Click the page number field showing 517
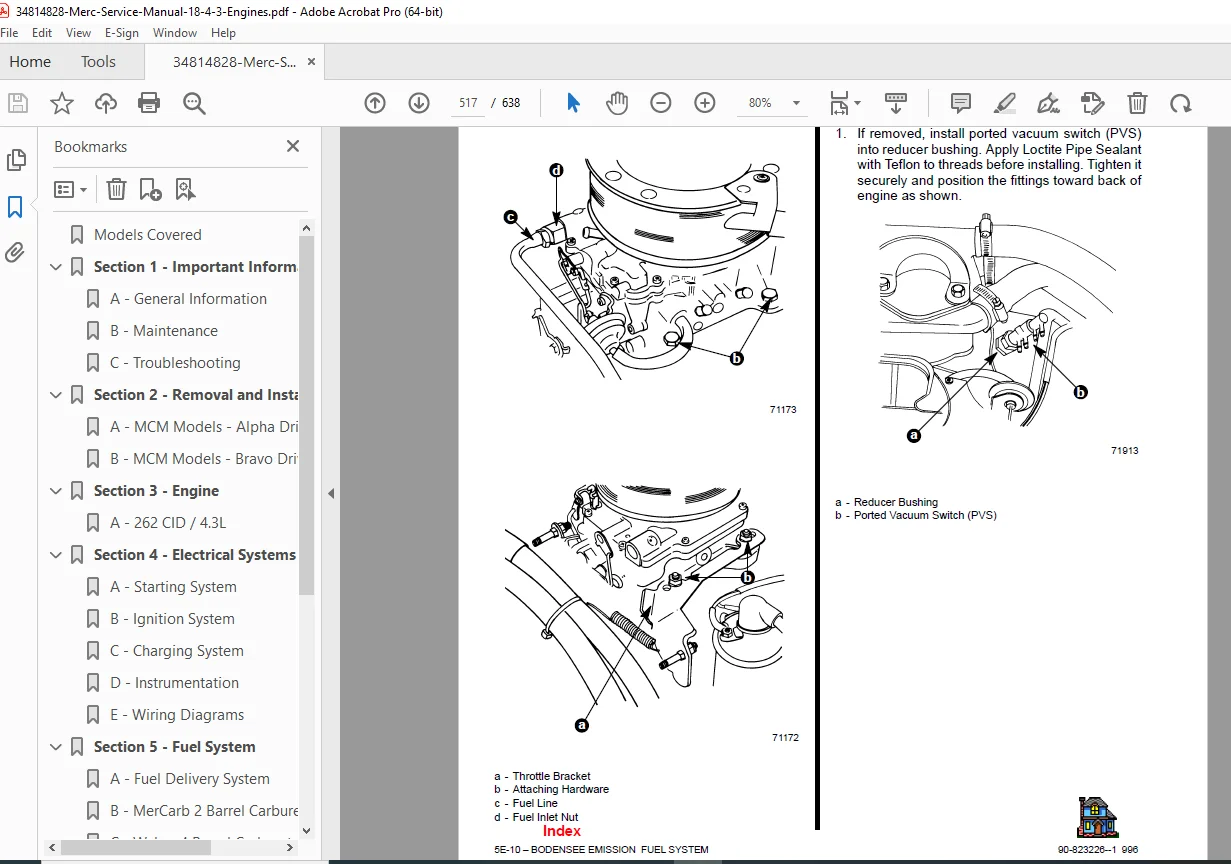 tap(467, 103)
